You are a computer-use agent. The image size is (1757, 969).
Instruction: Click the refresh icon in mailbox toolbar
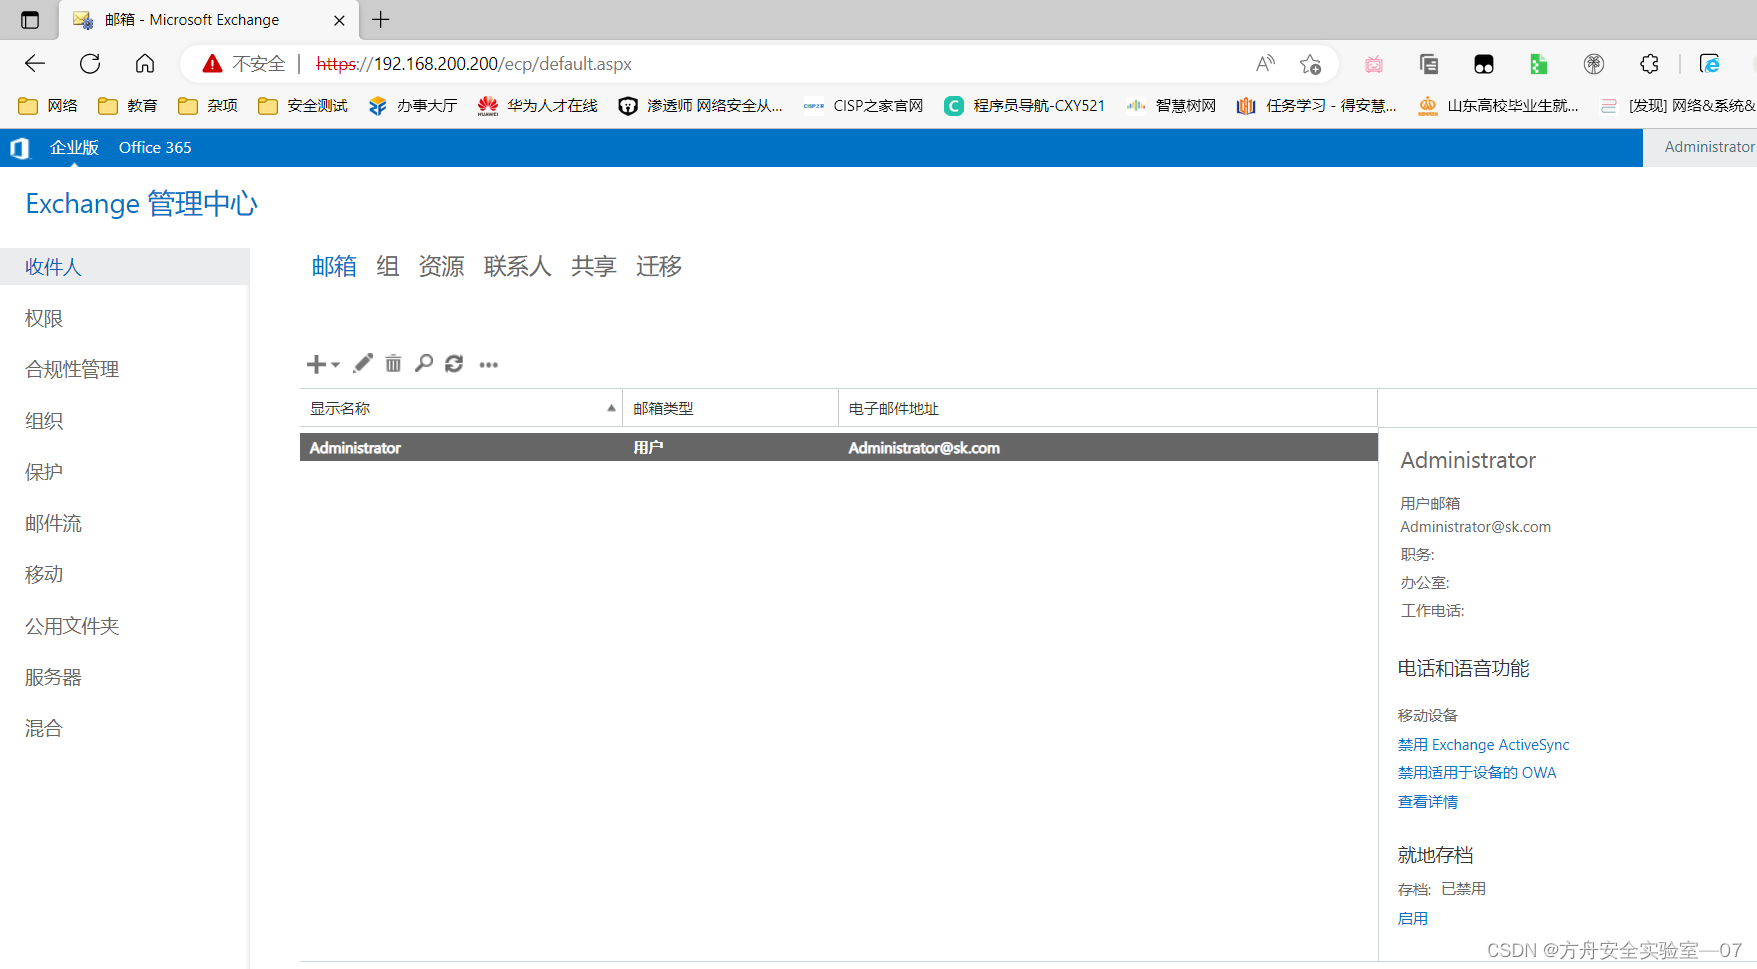[x=454, y=363]
